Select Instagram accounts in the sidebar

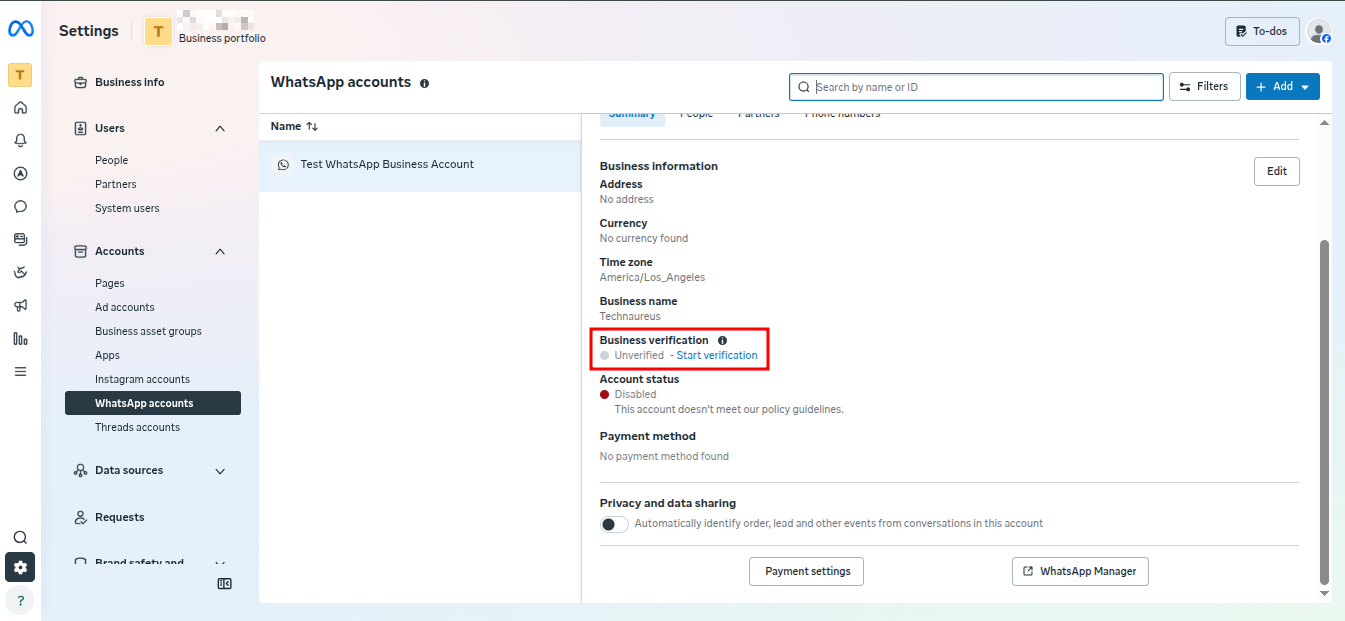click(x=142, y=379)
